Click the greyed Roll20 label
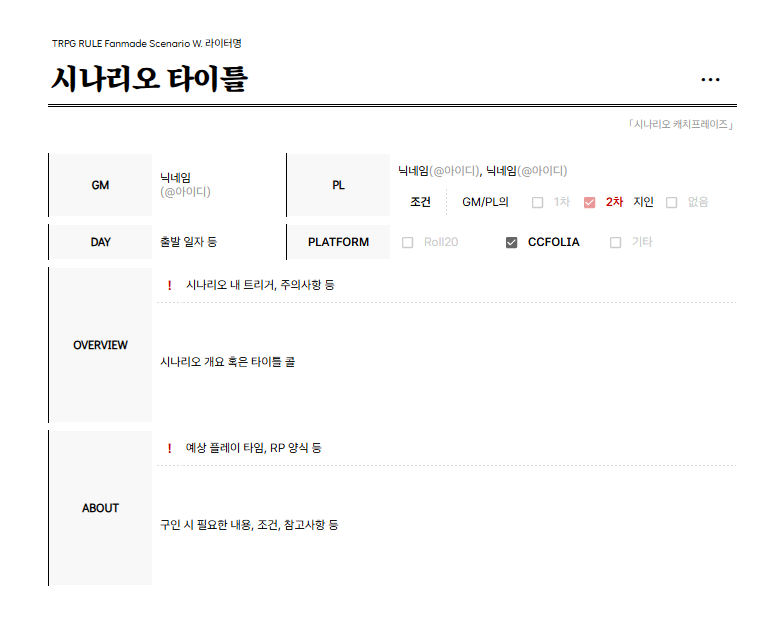778x620 pixels. coord(441,242)
